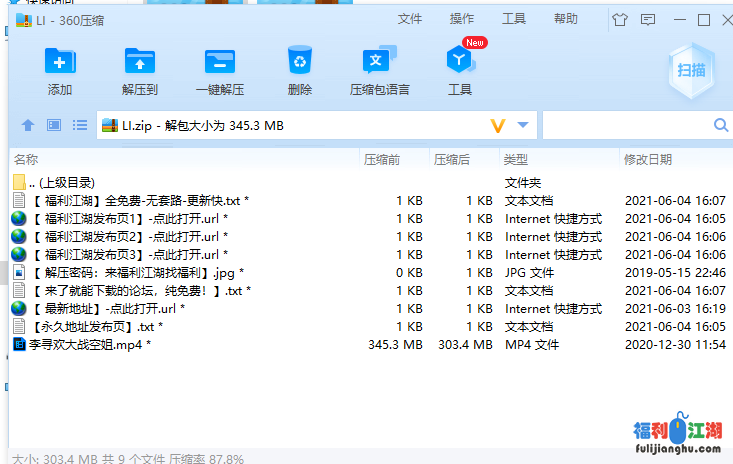Go up one level with the up arrow
Viewport: 733px width, 464px height.
click(x=28, y=126)
